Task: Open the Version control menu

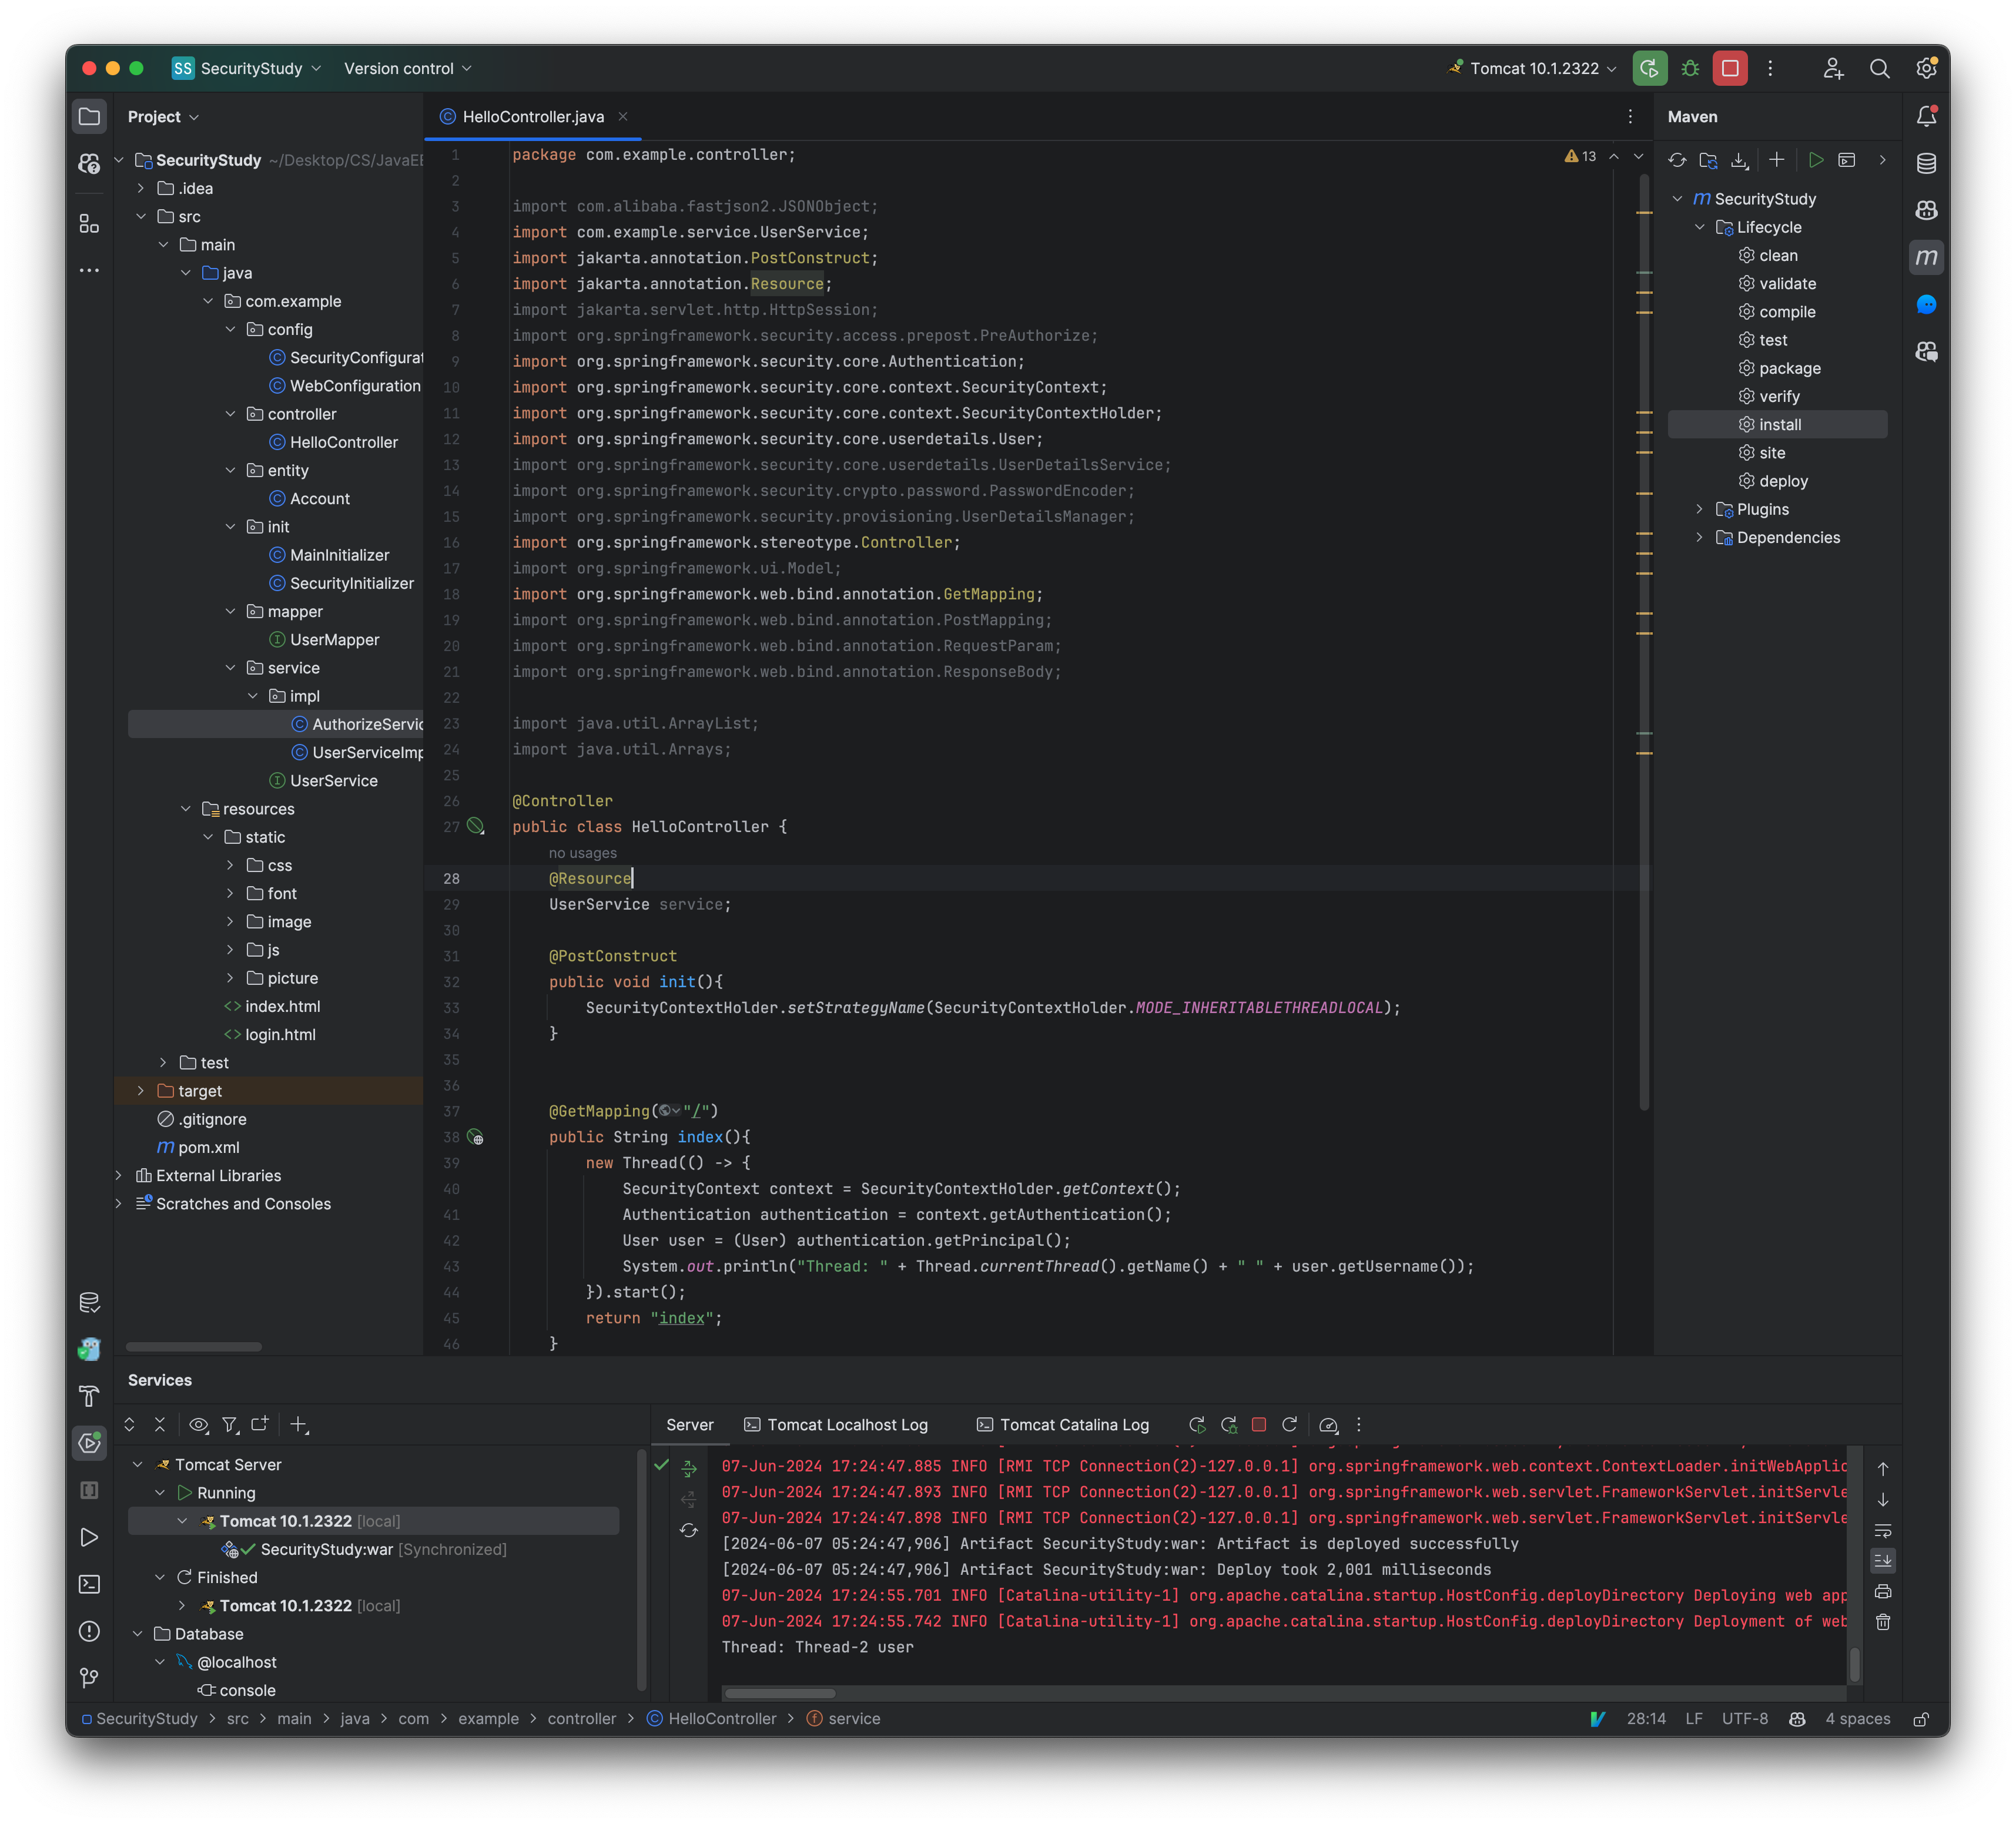Action: pos(404,68)
